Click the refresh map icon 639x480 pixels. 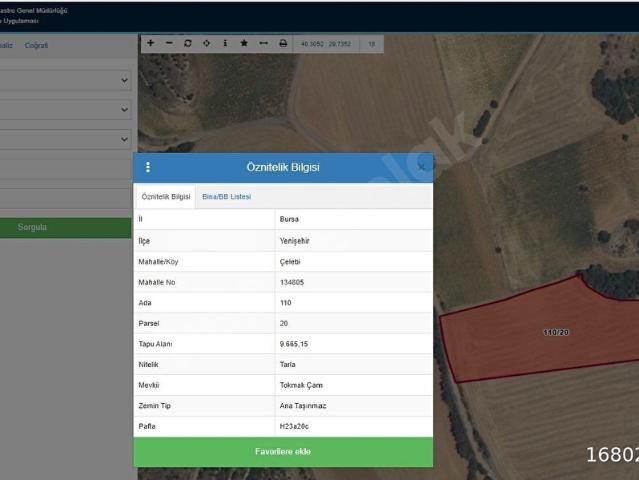(x=188, y=43)
